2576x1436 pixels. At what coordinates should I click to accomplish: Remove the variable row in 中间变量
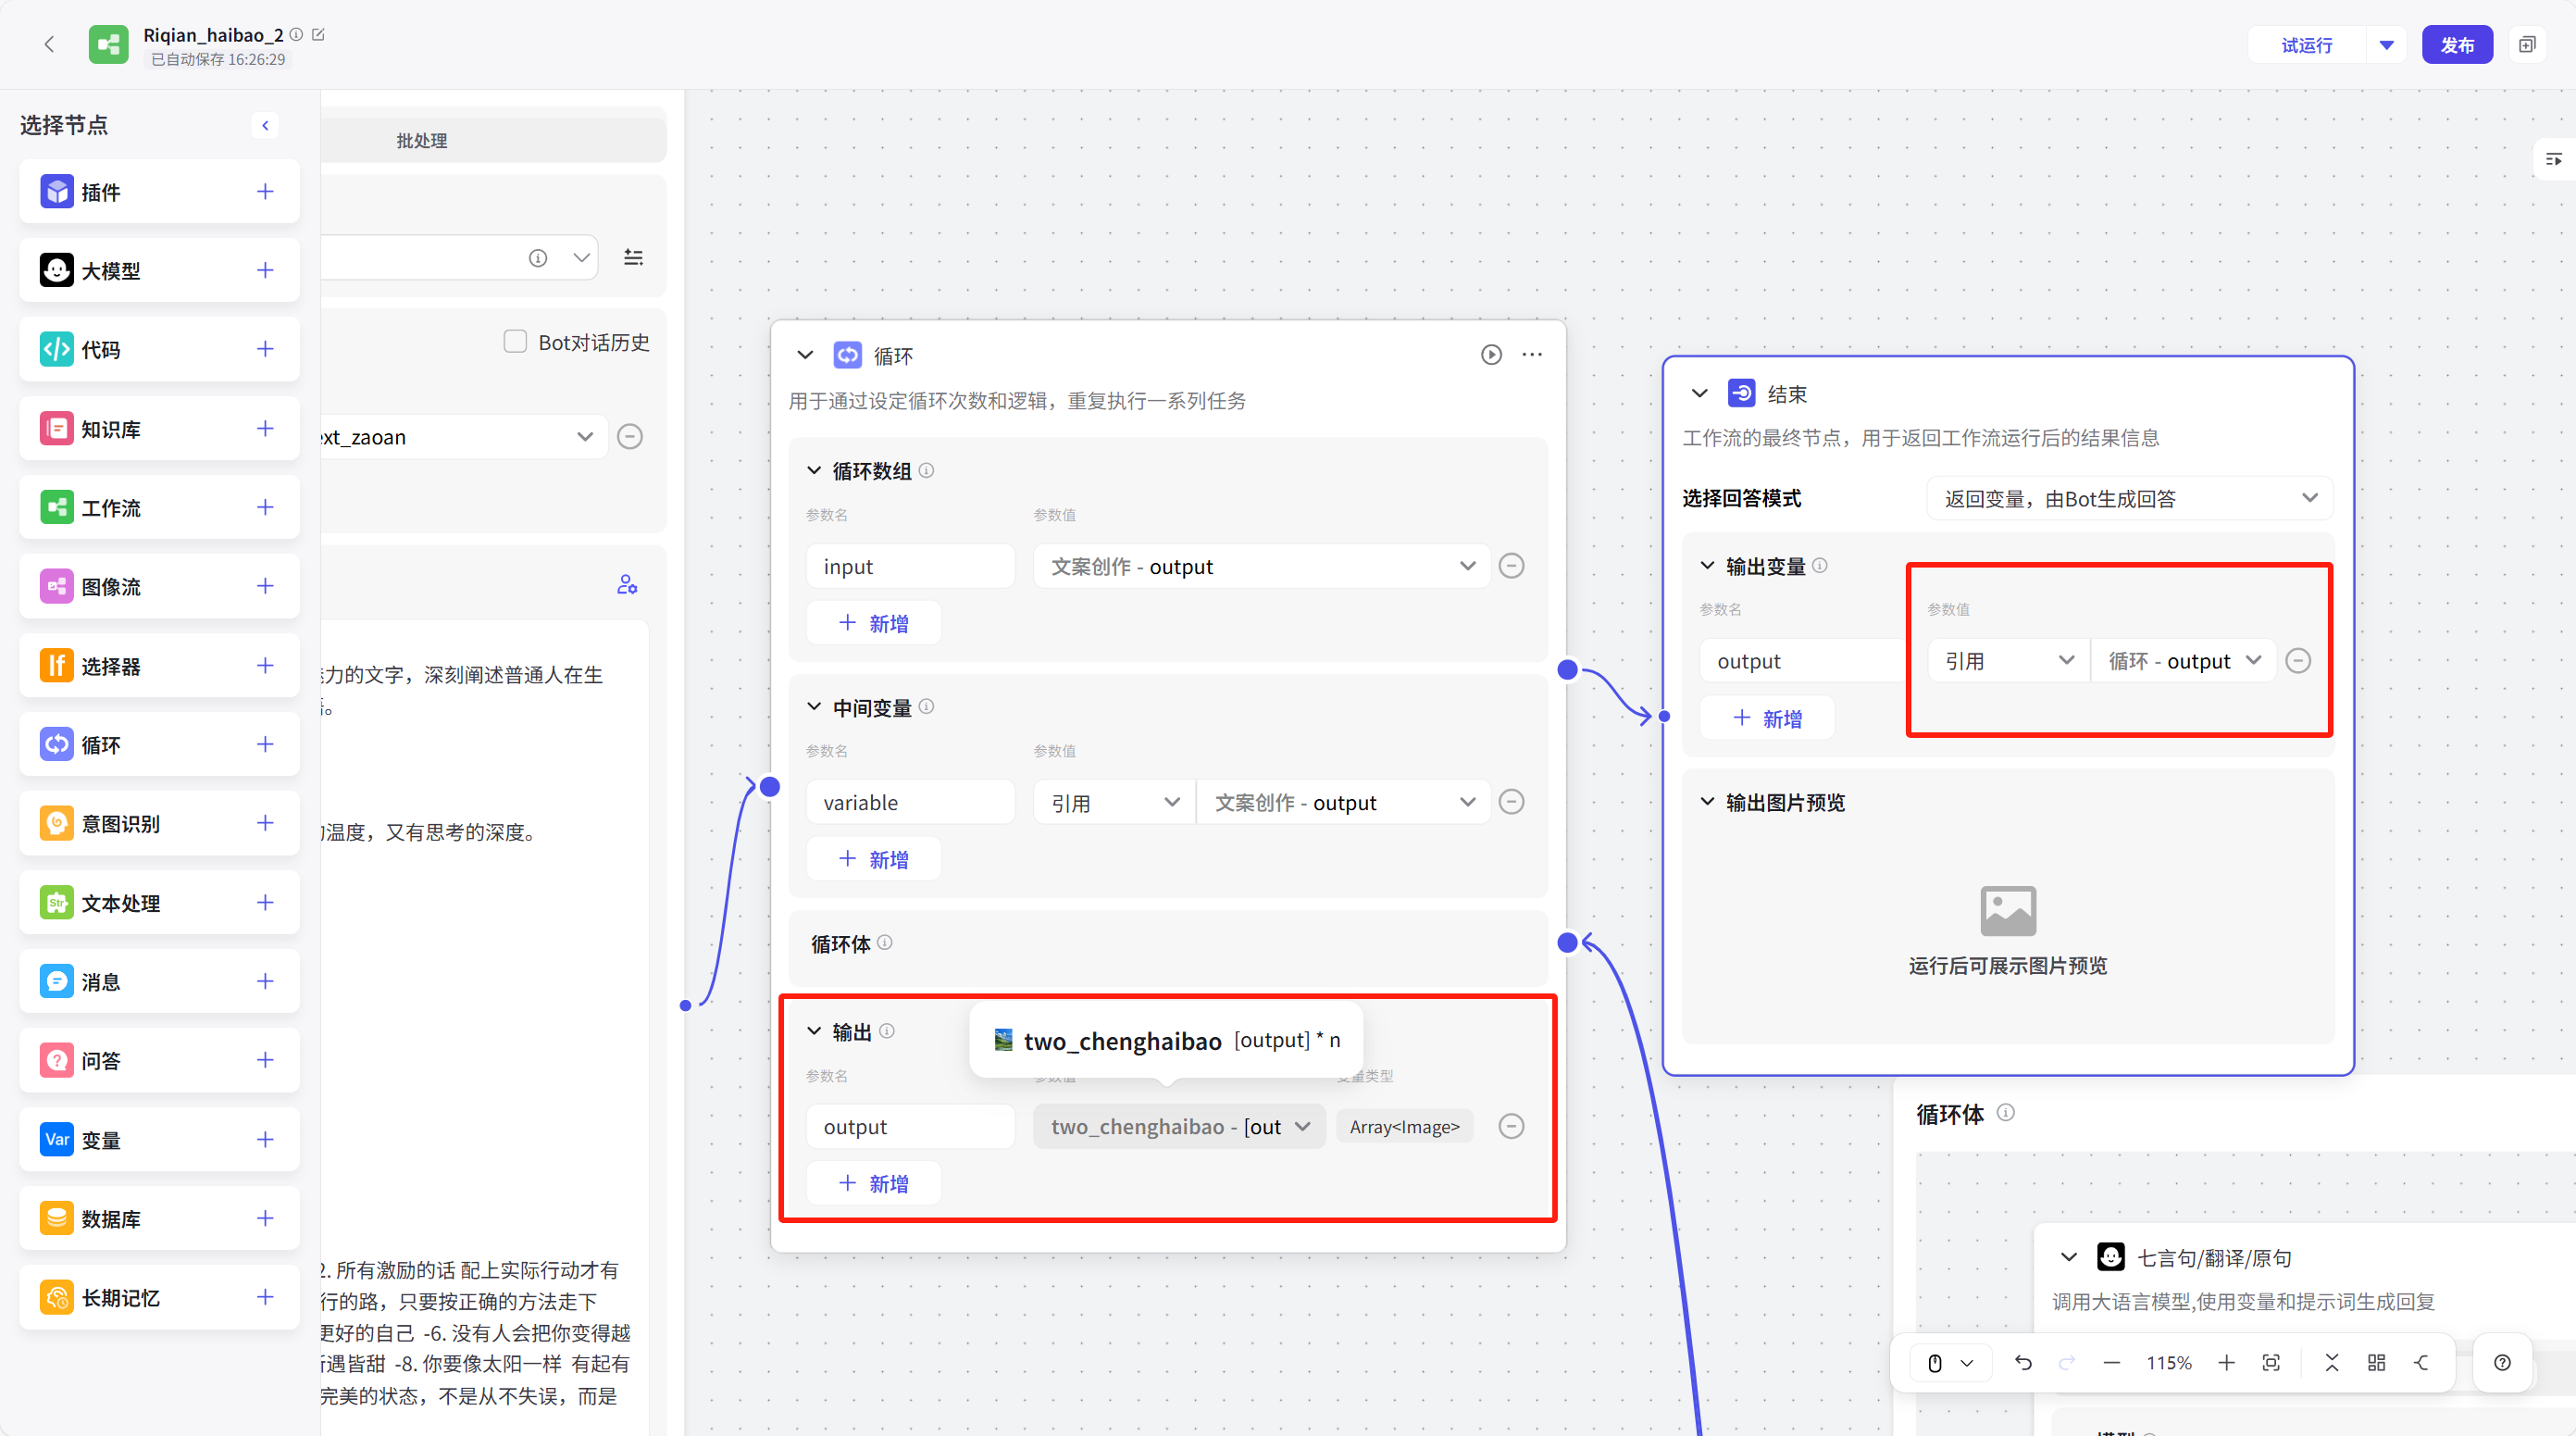(1512, 802)
